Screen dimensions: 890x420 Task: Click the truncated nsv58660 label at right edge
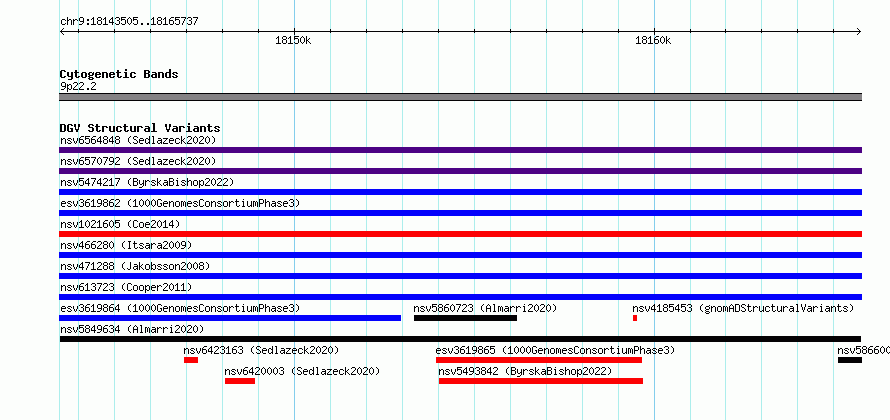pos(863,350)
